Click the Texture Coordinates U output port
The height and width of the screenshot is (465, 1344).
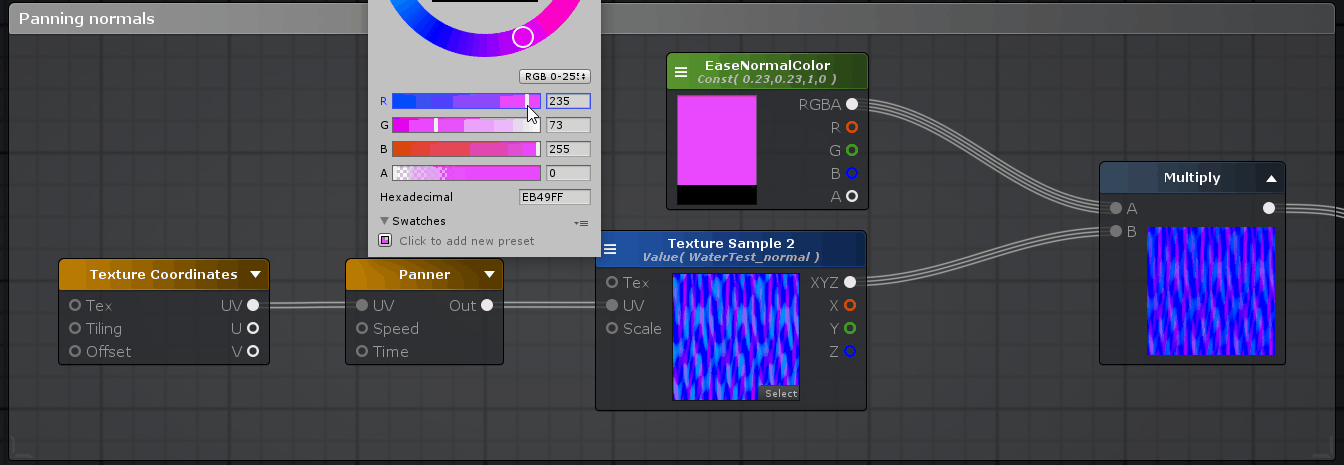point(253,328)
